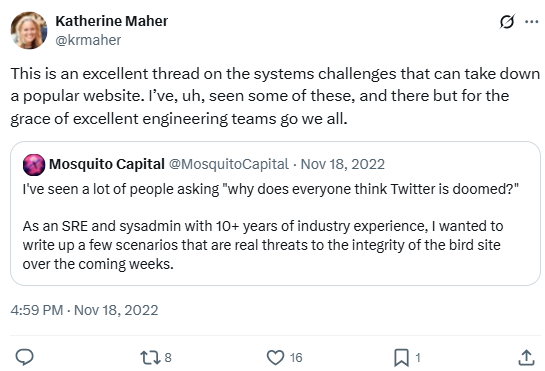The height and width of the screenshot is (371, 545).
Task: Open the three-dot more options menu
Action: (x=531, y=22)
